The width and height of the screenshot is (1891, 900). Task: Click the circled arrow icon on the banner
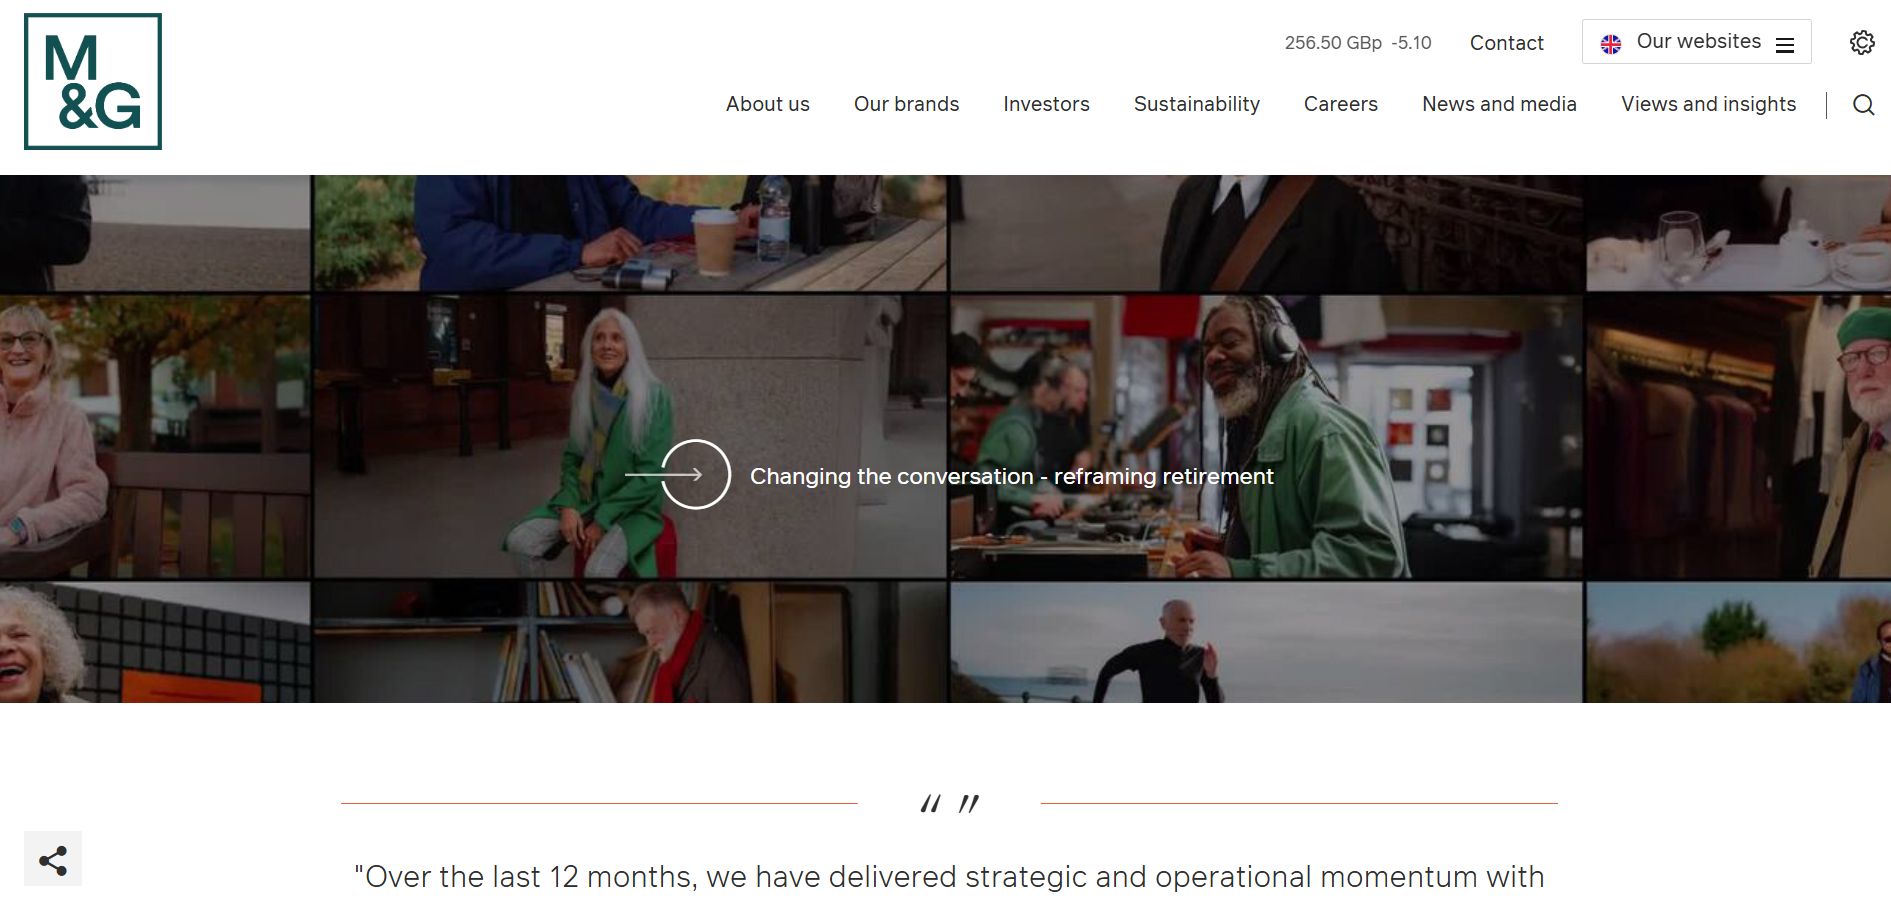click(x=696, y=474)
